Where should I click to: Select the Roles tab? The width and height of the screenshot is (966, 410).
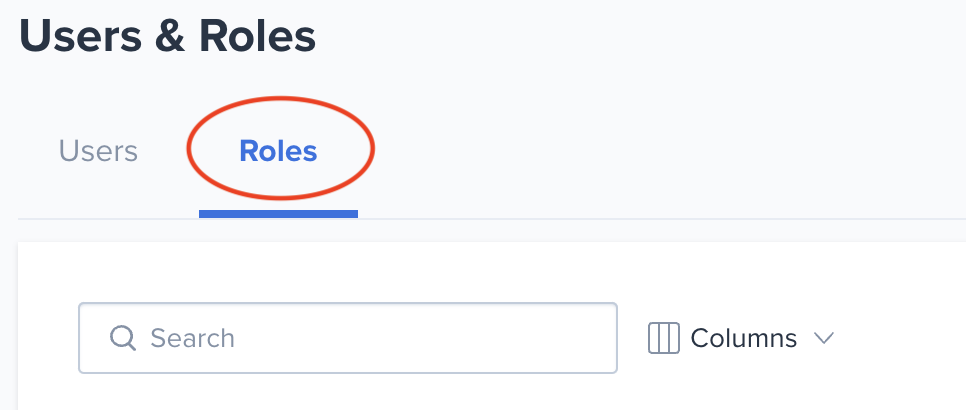(x=278, y=151)
